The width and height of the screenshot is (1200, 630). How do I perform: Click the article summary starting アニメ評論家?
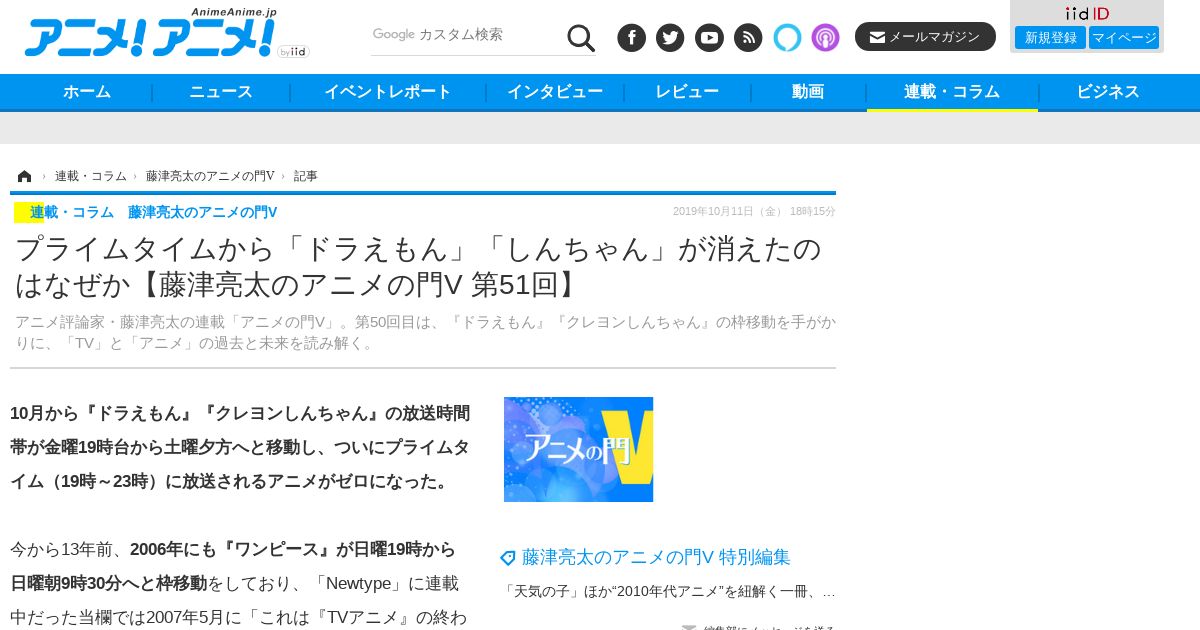click(x=425, y=332)
